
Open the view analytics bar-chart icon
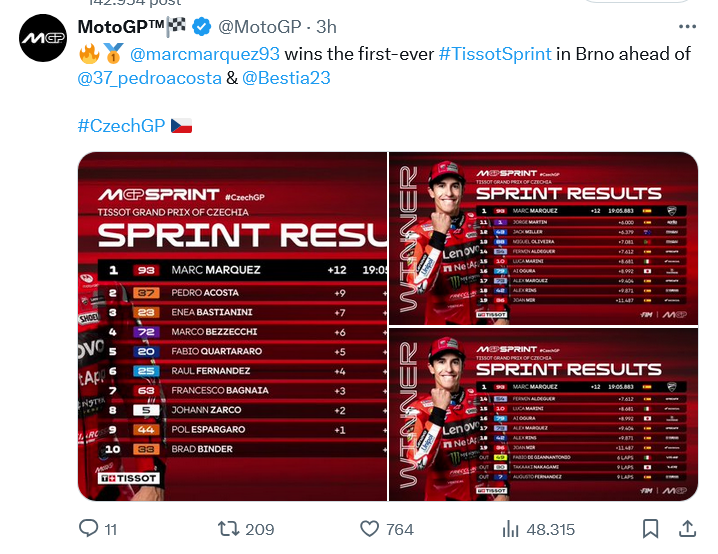(510, 528)
